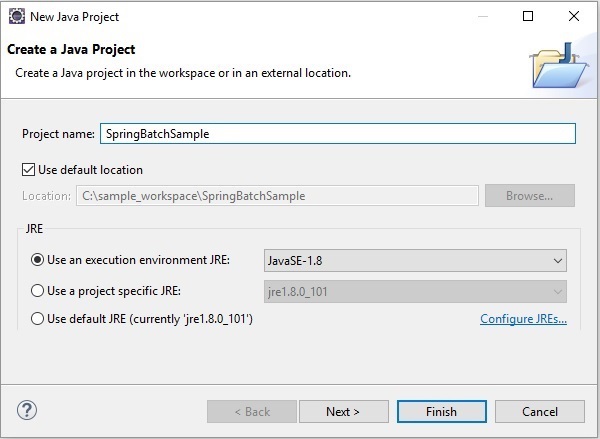
Task: Maximize the New Java Project dialog
Action: tap(527, 16)
